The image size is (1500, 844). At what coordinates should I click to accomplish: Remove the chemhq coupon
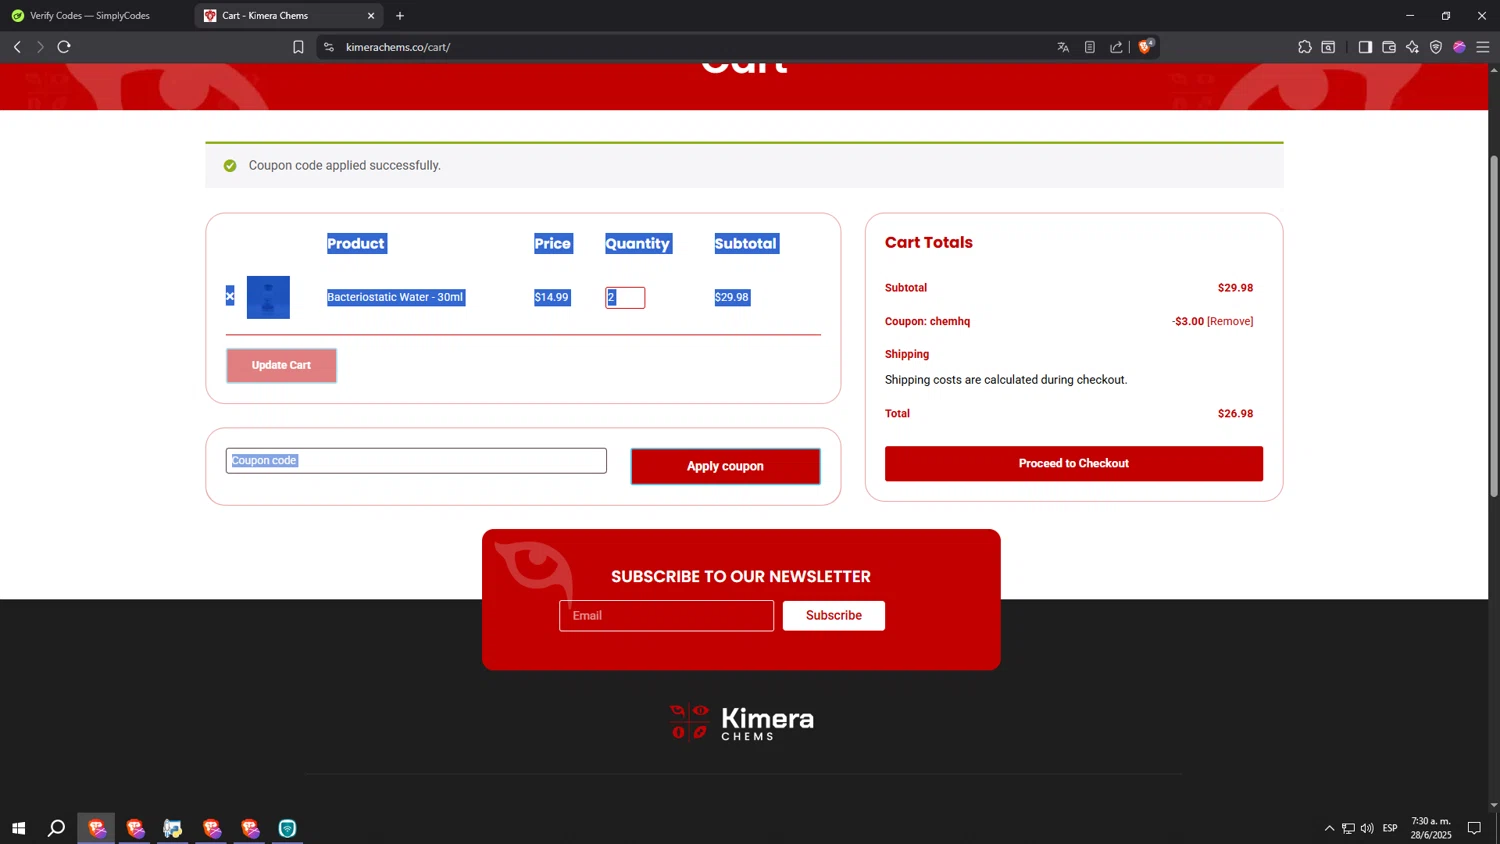point(1230,321)
